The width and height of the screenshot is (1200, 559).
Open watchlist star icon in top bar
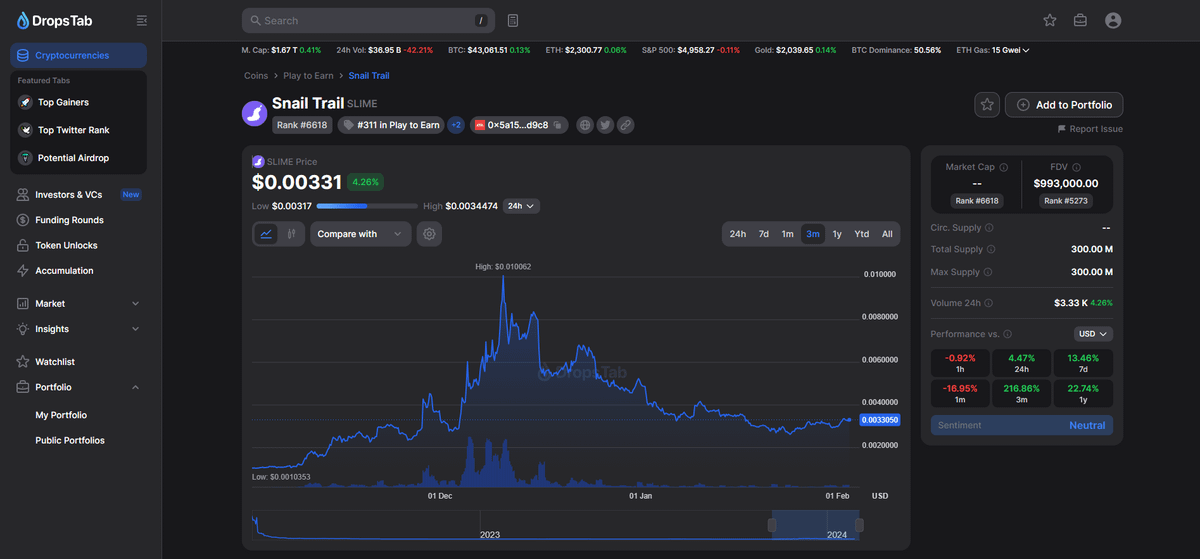point(1050,20)
